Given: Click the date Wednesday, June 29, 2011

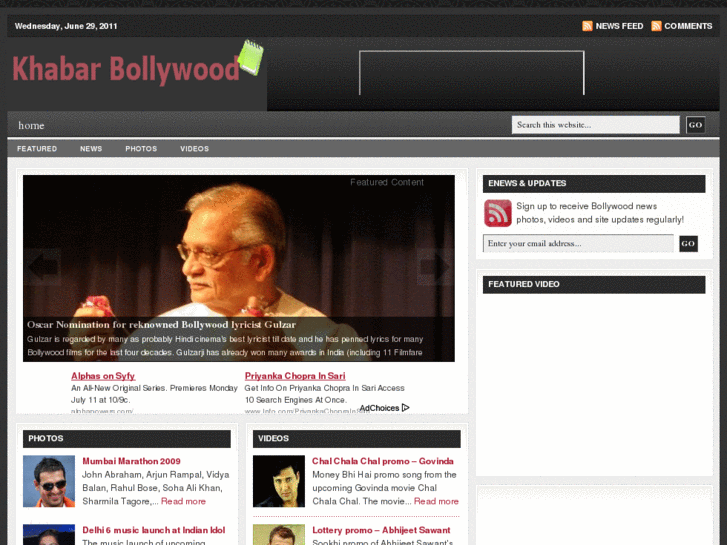Looking at the screenshot, I should (x=66, y=26).
